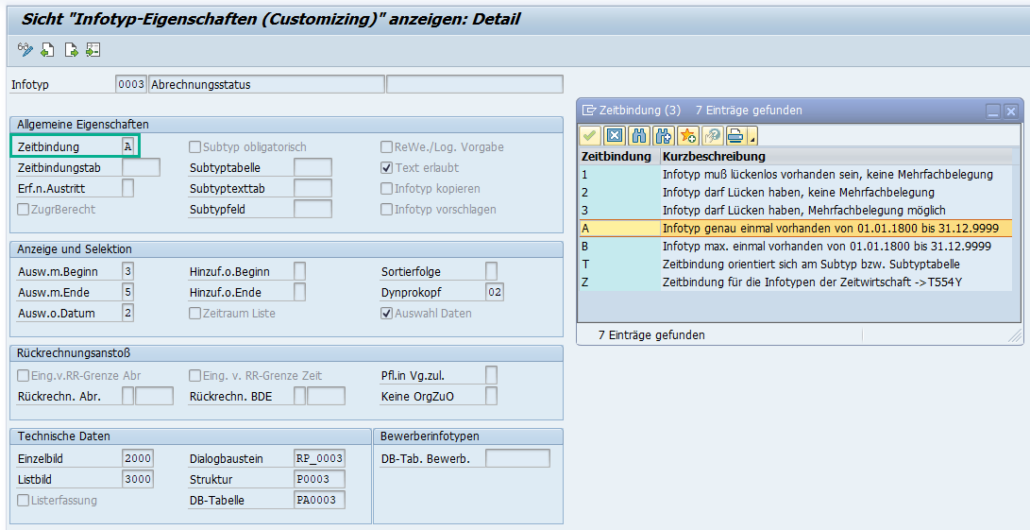Click the print icon in the popup
1030x530 pixels.
[x=735, y=135]
